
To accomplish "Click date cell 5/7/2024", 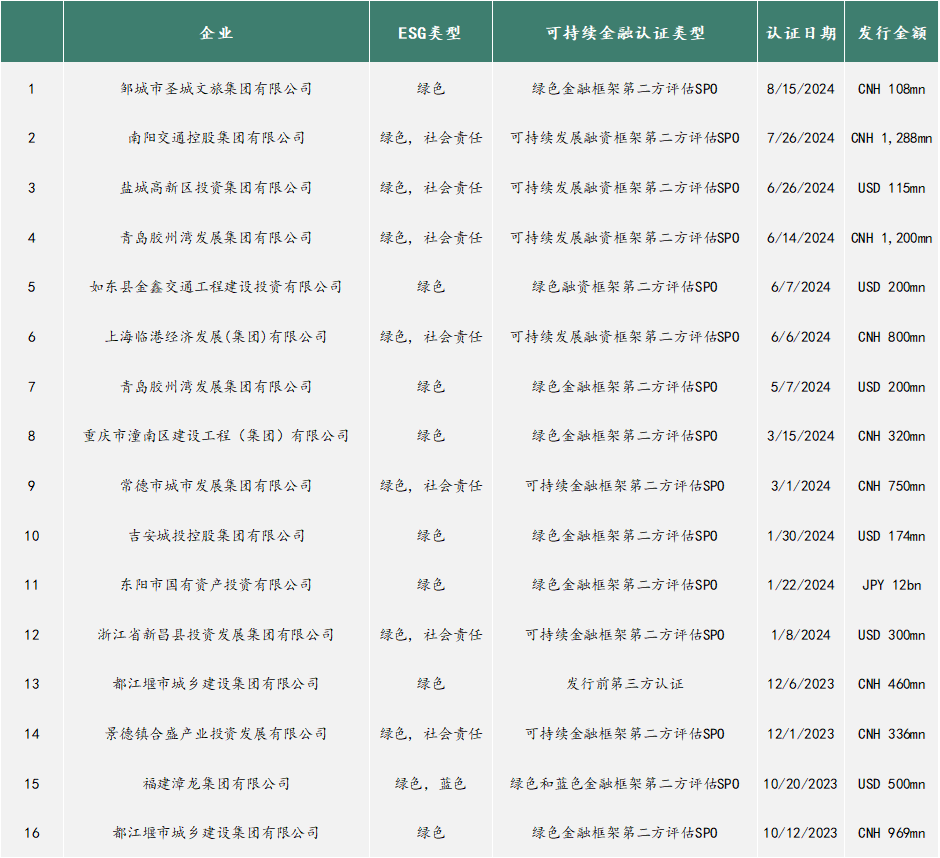I will (800, 387).
